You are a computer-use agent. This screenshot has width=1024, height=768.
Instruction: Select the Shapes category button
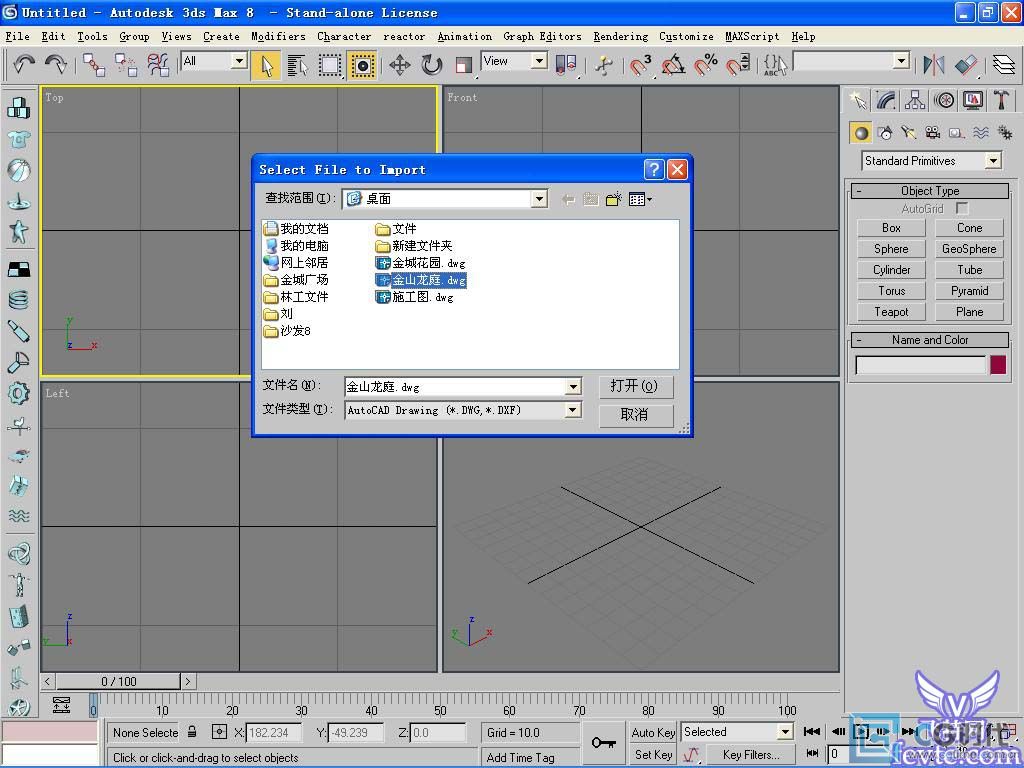click(x=886, y=133)
